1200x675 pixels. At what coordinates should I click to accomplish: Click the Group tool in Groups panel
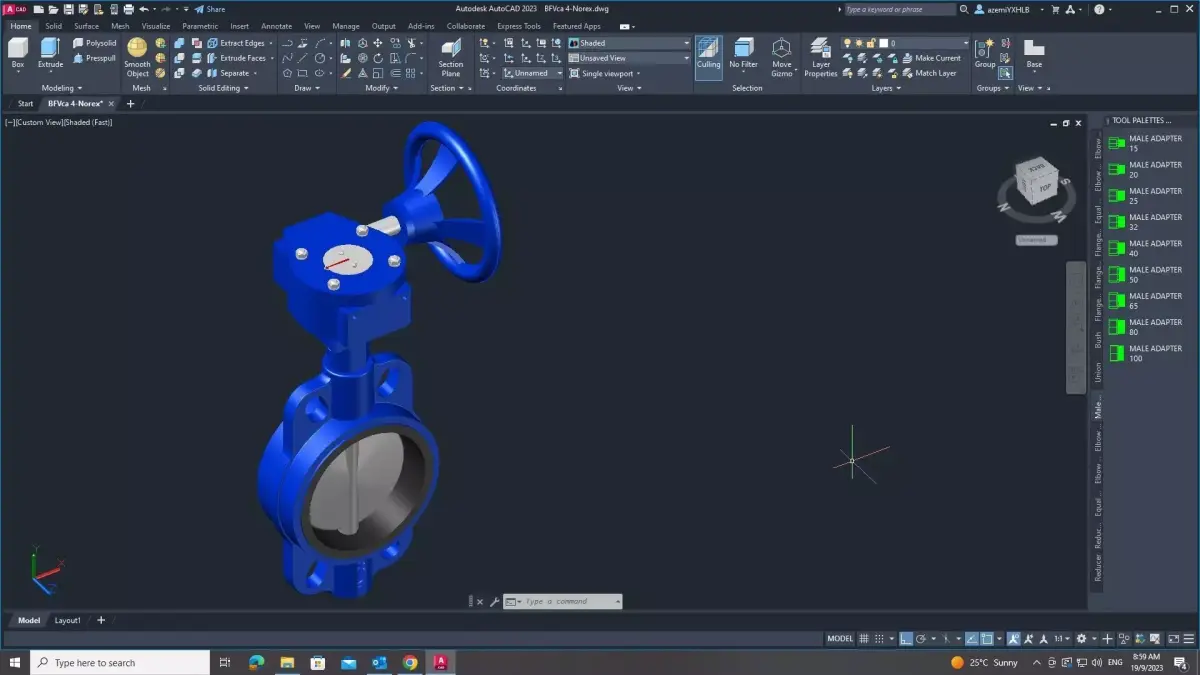coord(985,48)
